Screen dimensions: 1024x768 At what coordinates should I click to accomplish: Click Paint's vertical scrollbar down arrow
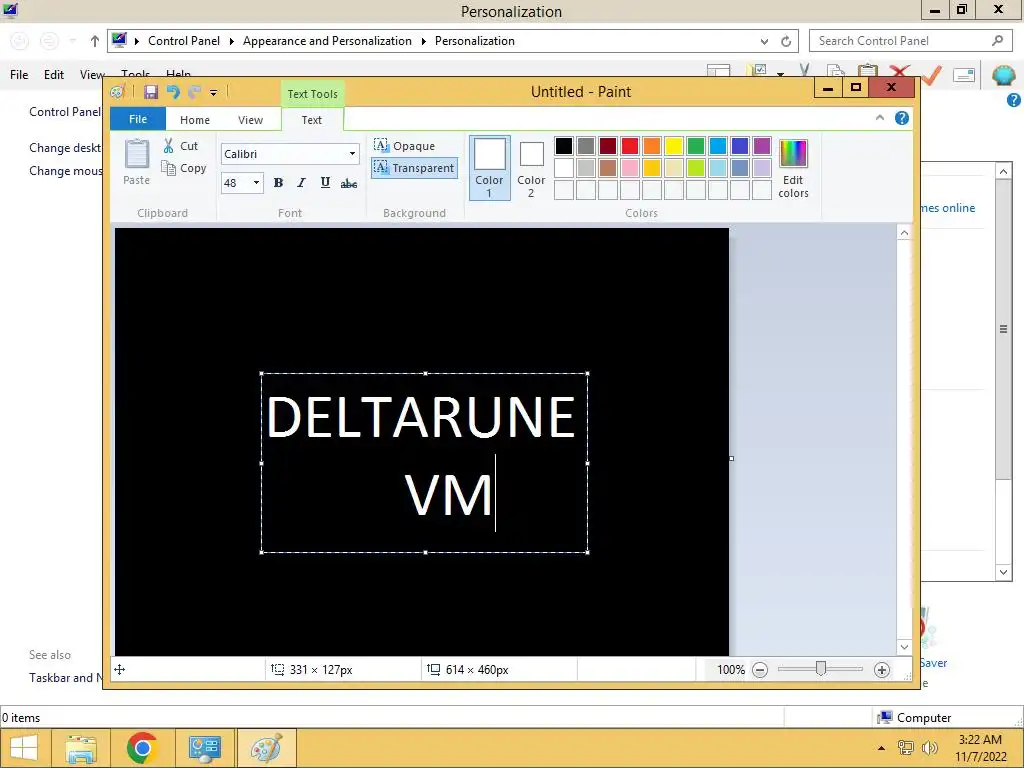tap(904, 647)
